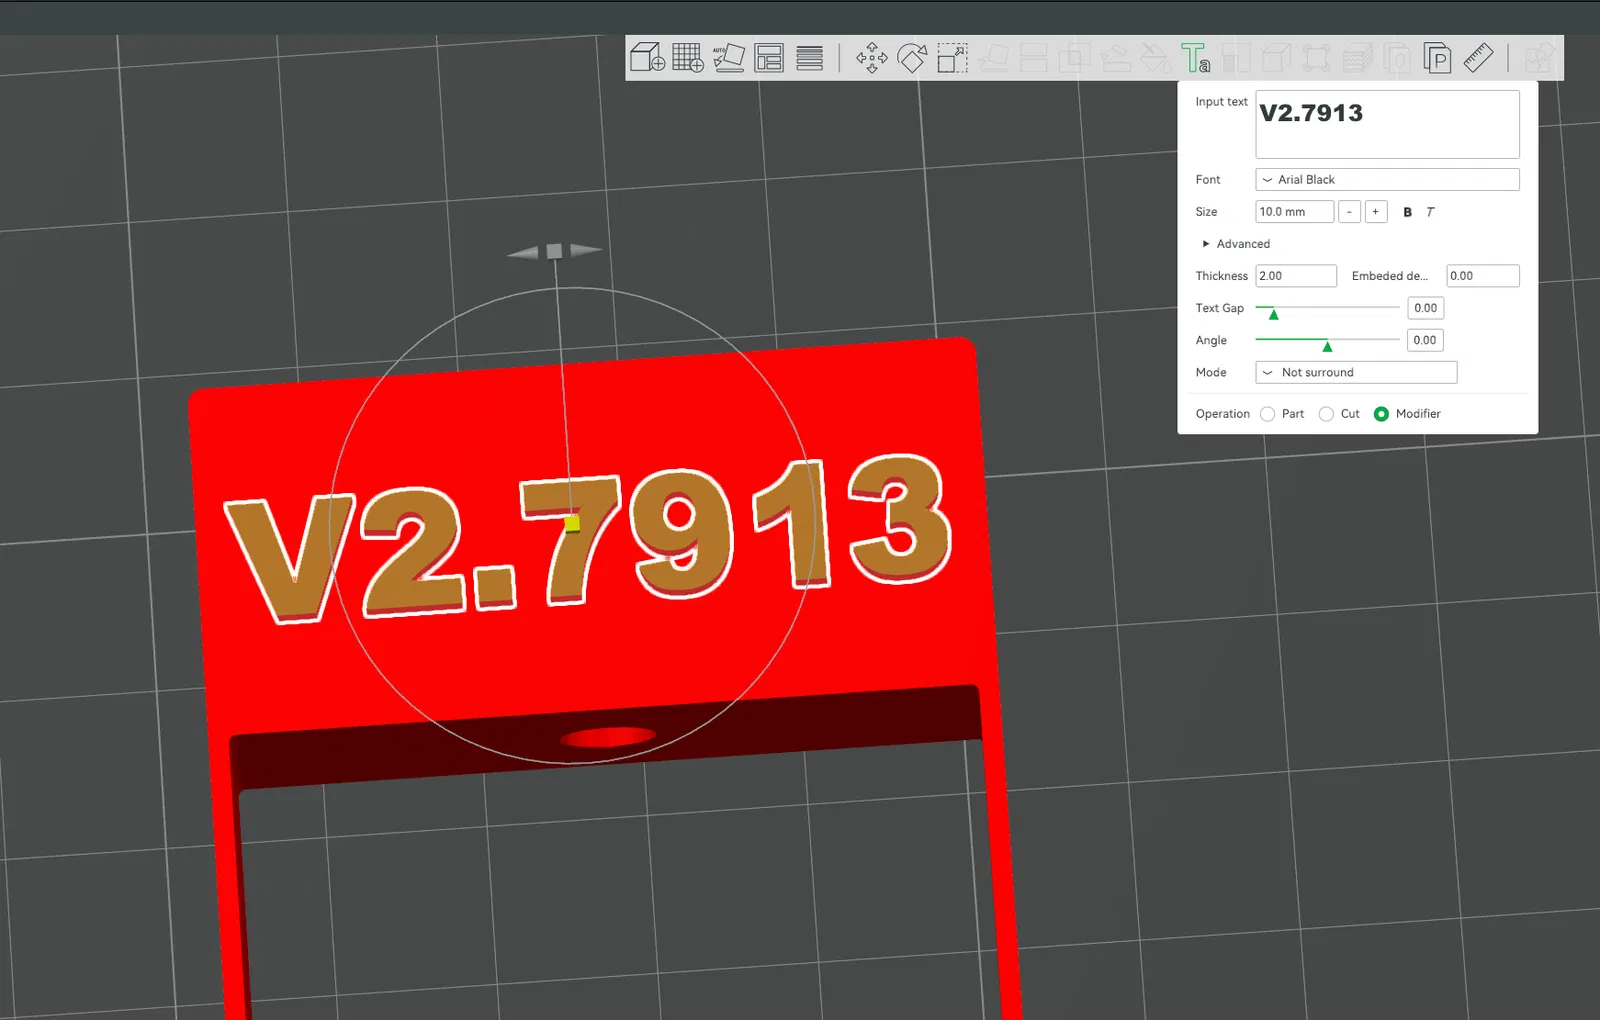
Task: Click the Add plate grid icon
Action: click(x=688, y=58)
